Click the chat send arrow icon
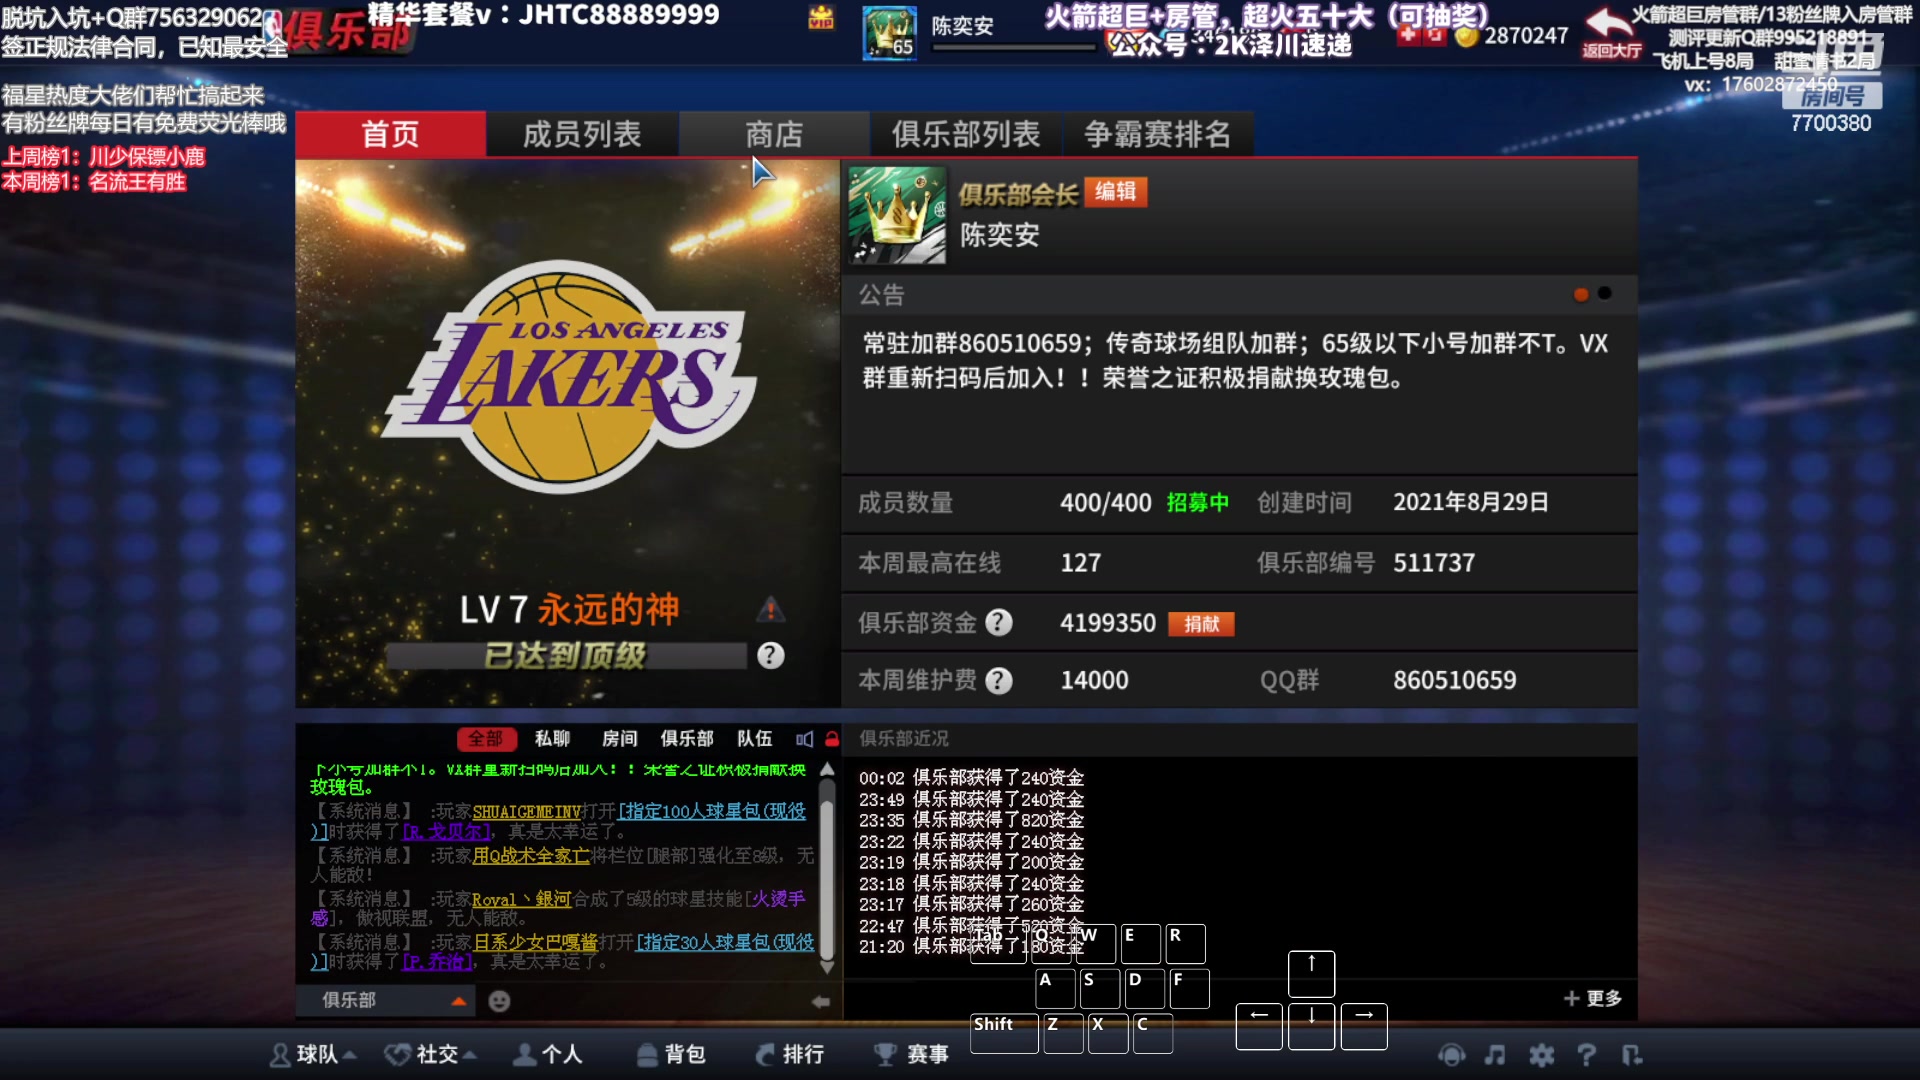Viewport: 1920px width, 1080px height. pyautogui.click(x=821, y=1001)
